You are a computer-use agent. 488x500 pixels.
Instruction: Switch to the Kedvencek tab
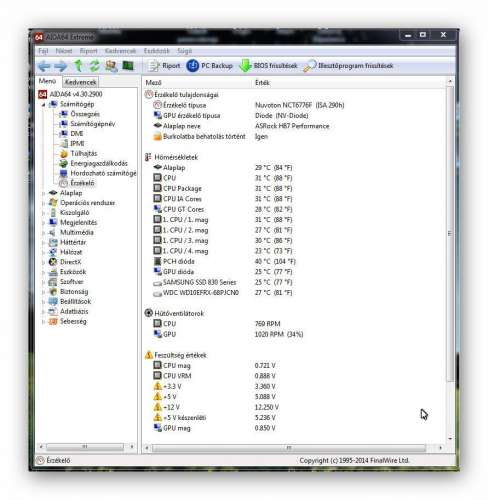click(x=80, y=82)
